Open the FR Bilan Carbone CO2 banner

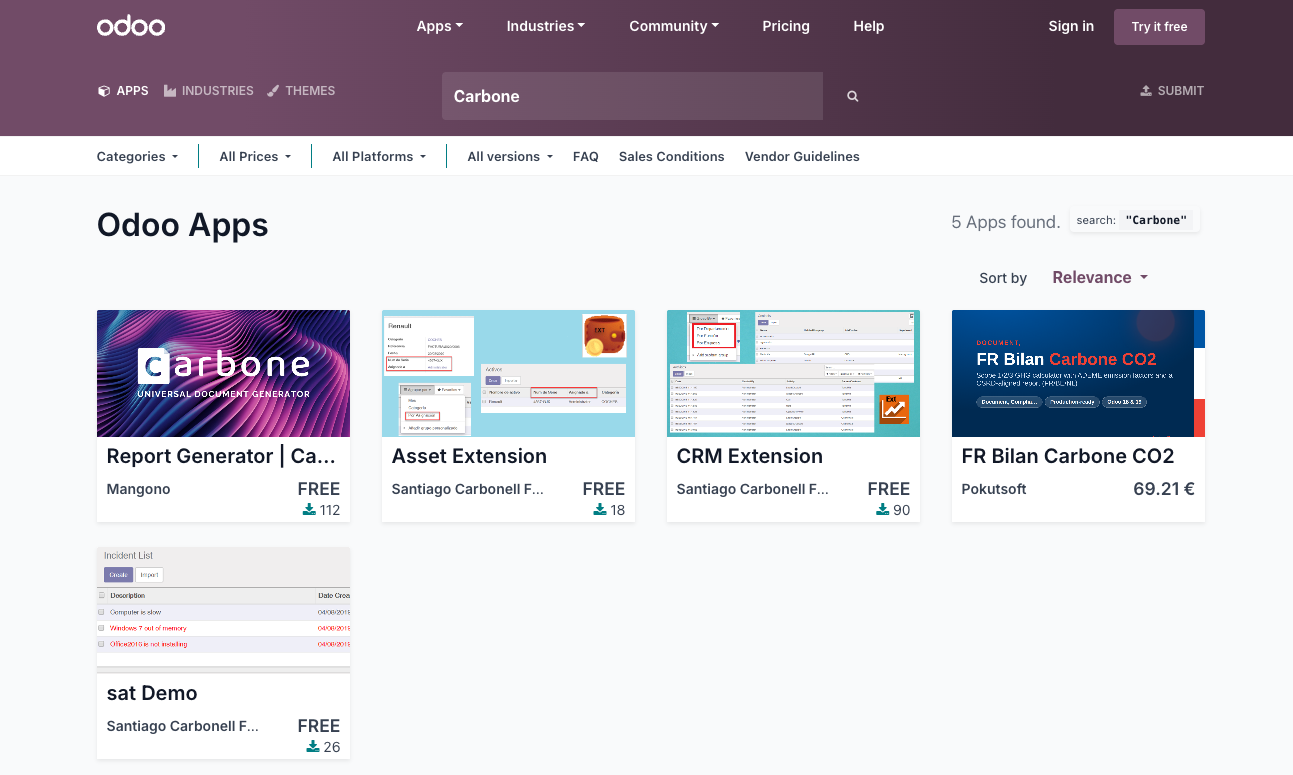1078,373
